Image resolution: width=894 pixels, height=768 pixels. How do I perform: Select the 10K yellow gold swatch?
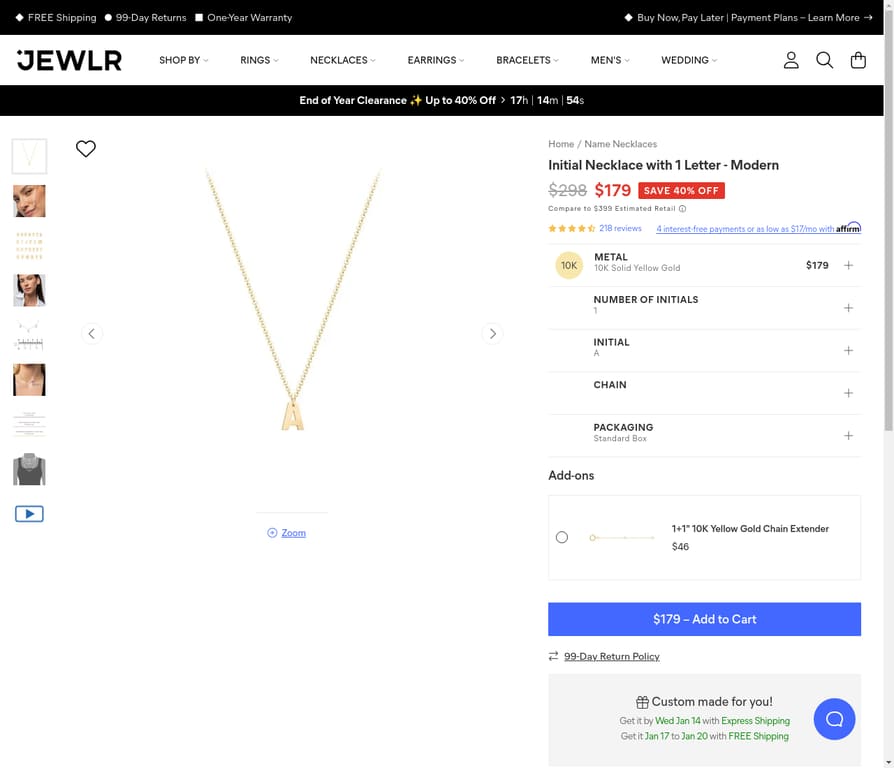coord(569,265)
